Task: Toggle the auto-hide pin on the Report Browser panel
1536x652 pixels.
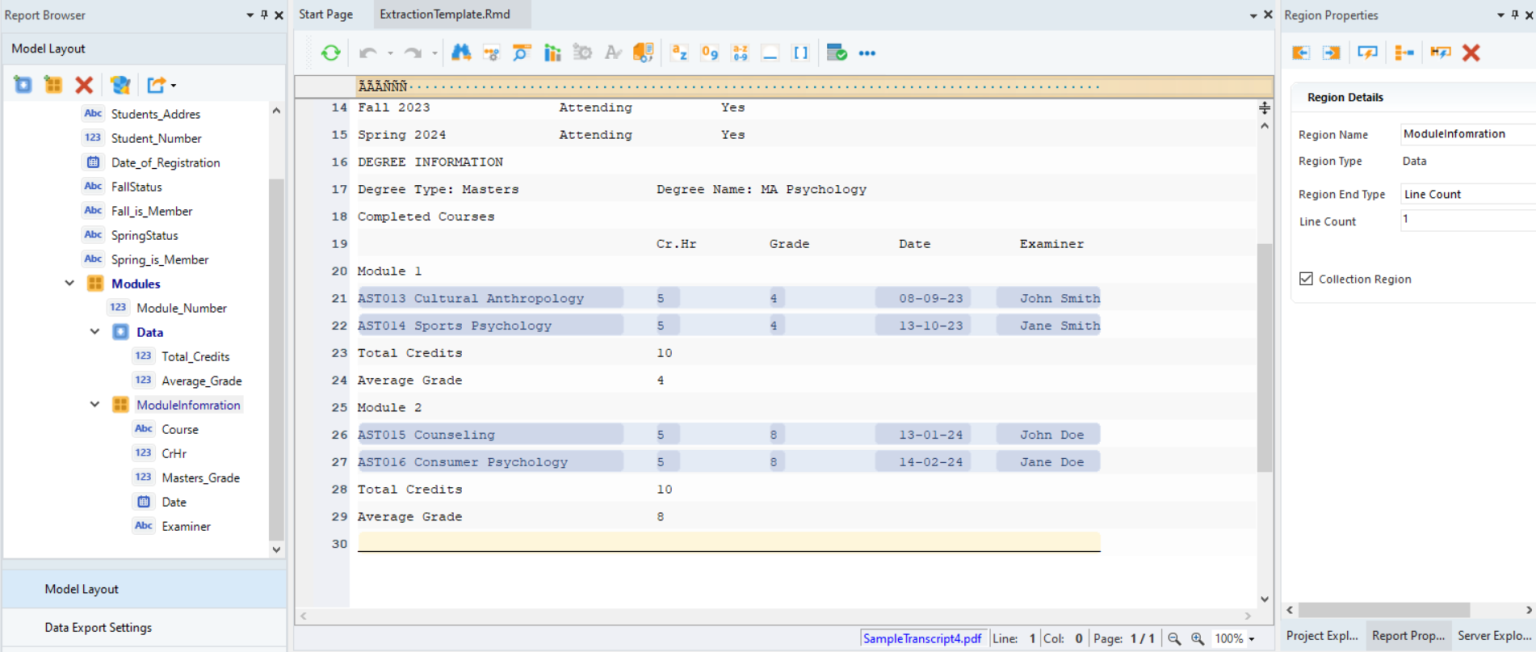Action: point(262,14)
